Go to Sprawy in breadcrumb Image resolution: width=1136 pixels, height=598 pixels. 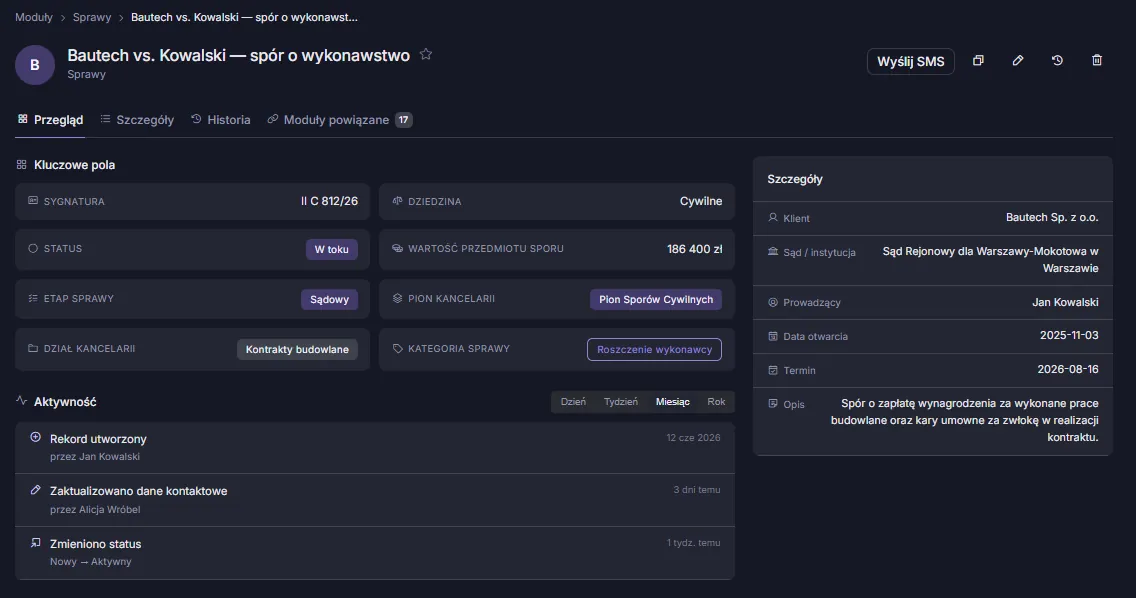92,17
